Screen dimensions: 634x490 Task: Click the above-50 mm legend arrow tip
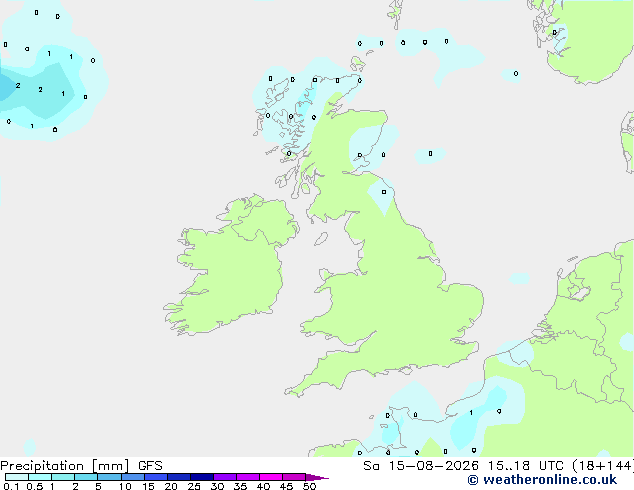pos(317,477)
